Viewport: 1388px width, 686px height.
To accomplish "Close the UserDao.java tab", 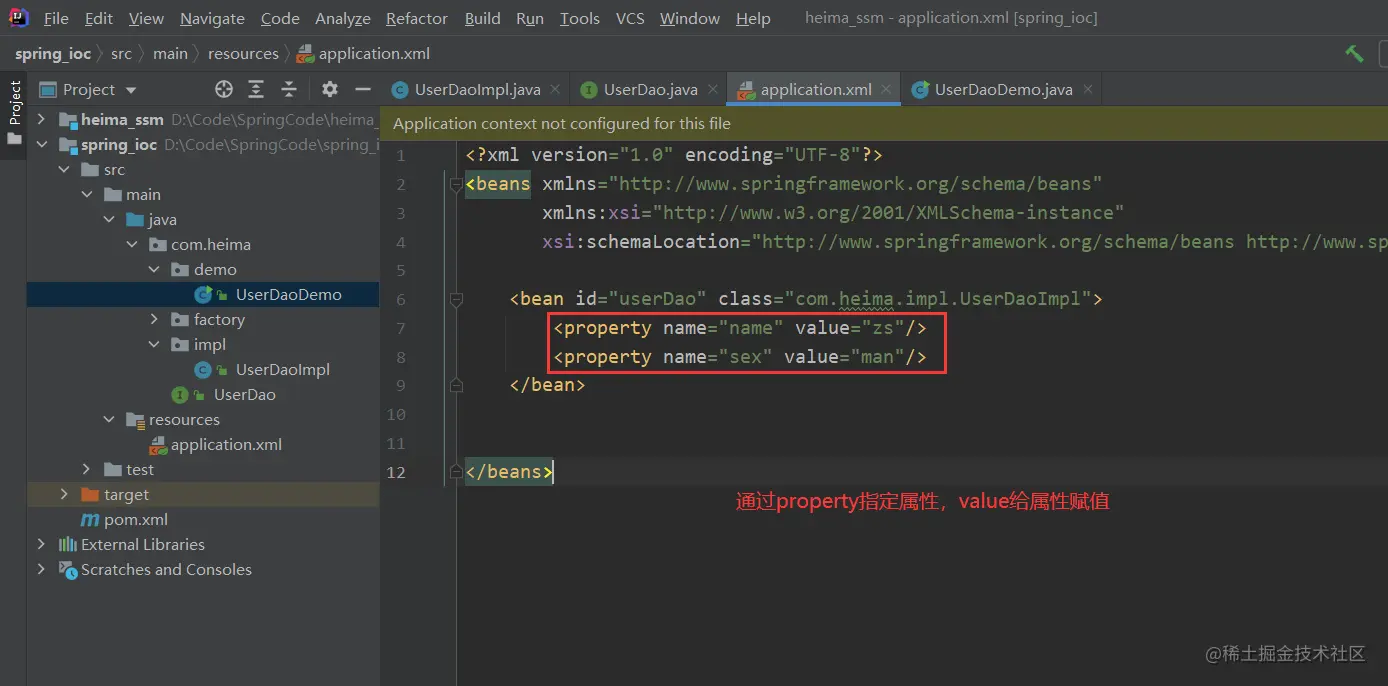I will coord(713,90).
